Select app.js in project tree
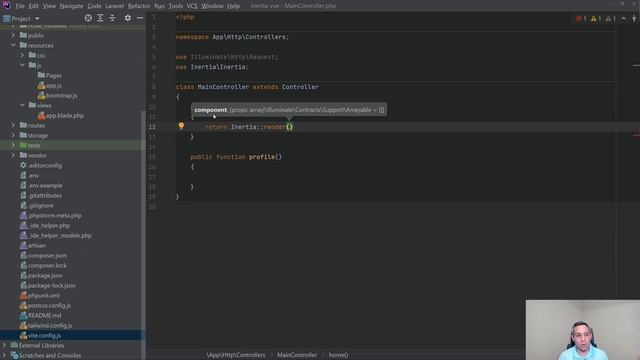Viewport: 640px width, 360px height. 53,85
